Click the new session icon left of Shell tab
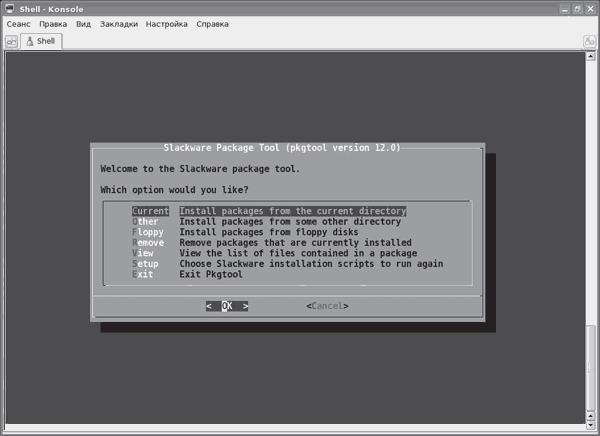600x436 pixels. pyautogui.click(x=11, y=42)
